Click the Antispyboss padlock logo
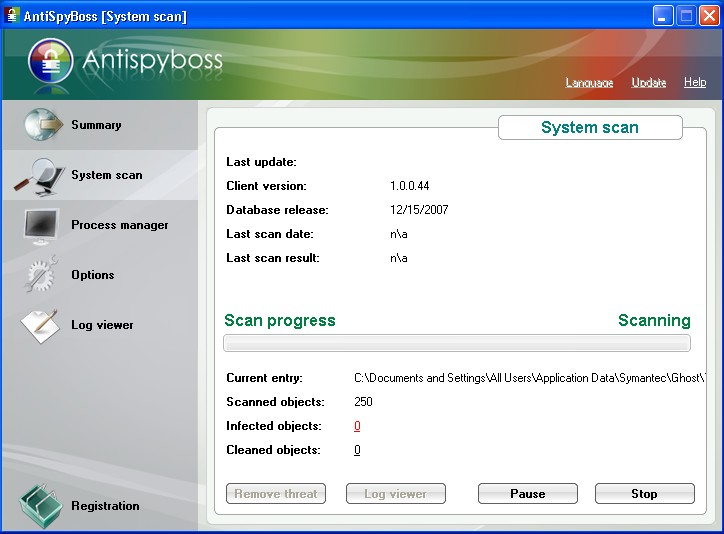 click(51, 62)
